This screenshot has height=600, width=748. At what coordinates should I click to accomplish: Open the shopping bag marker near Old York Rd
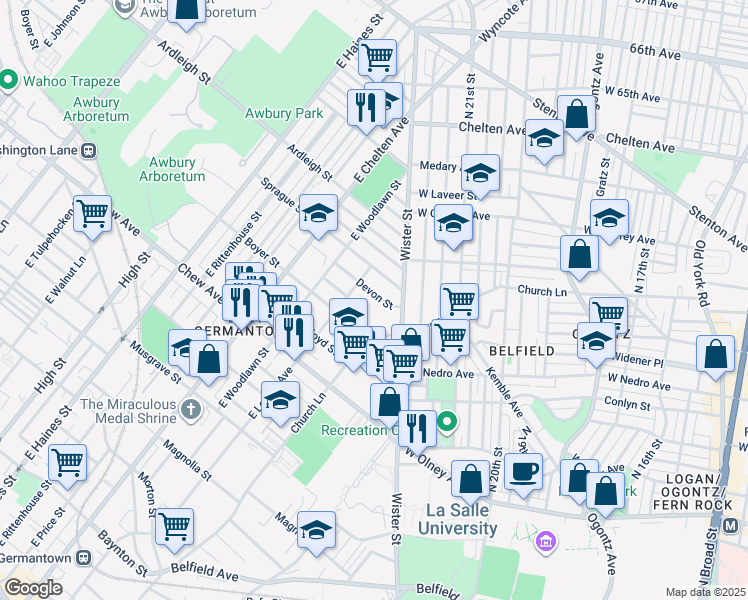tap(716, 355)
